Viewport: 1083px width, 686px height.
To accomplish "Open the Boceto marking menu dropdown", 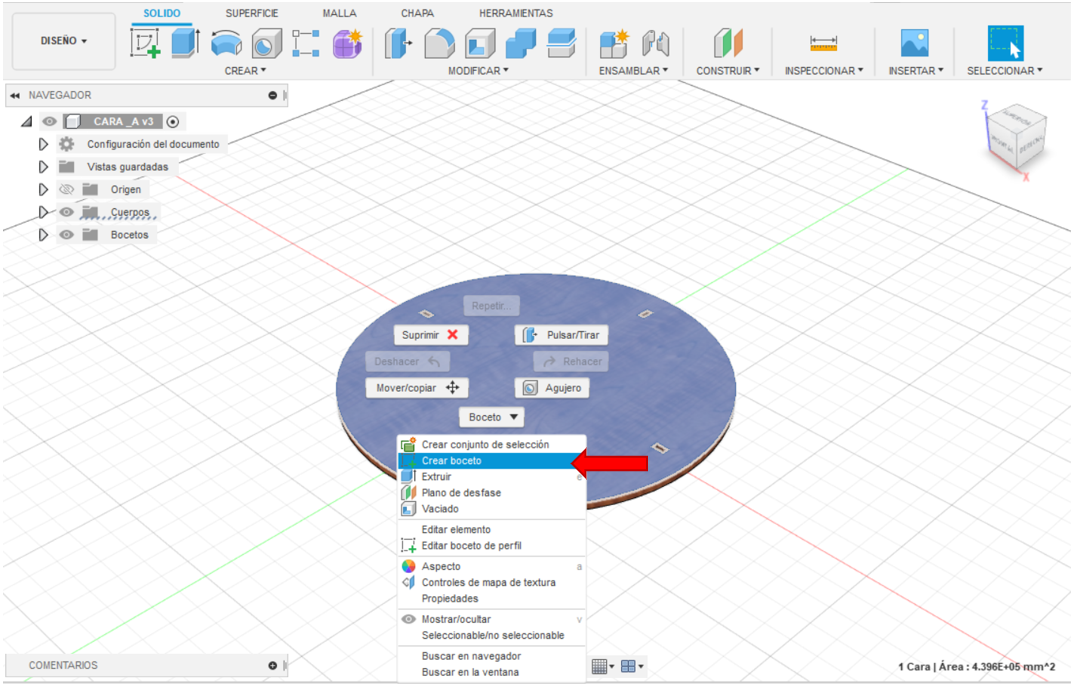I will pyautogui.click(x=492, y=417).
